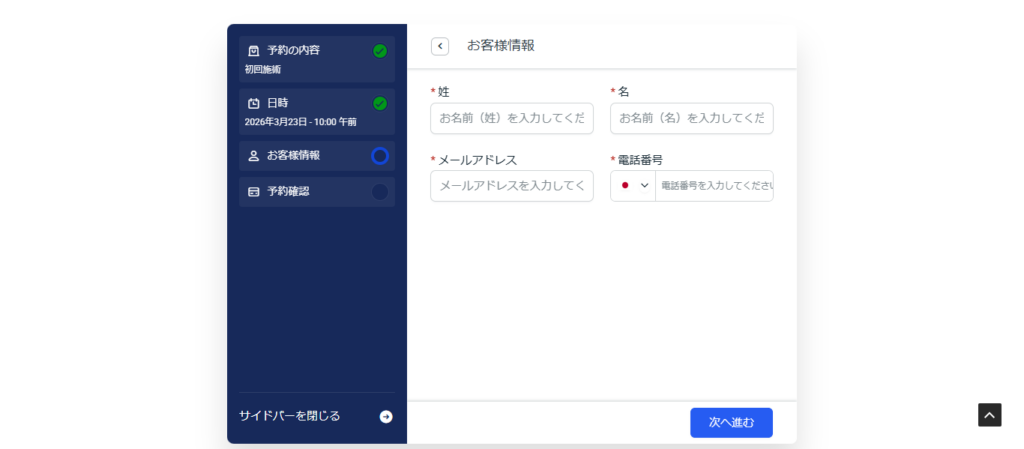
Task: Click the サイドバーを閉じる text link
Action: coord(290,416)
